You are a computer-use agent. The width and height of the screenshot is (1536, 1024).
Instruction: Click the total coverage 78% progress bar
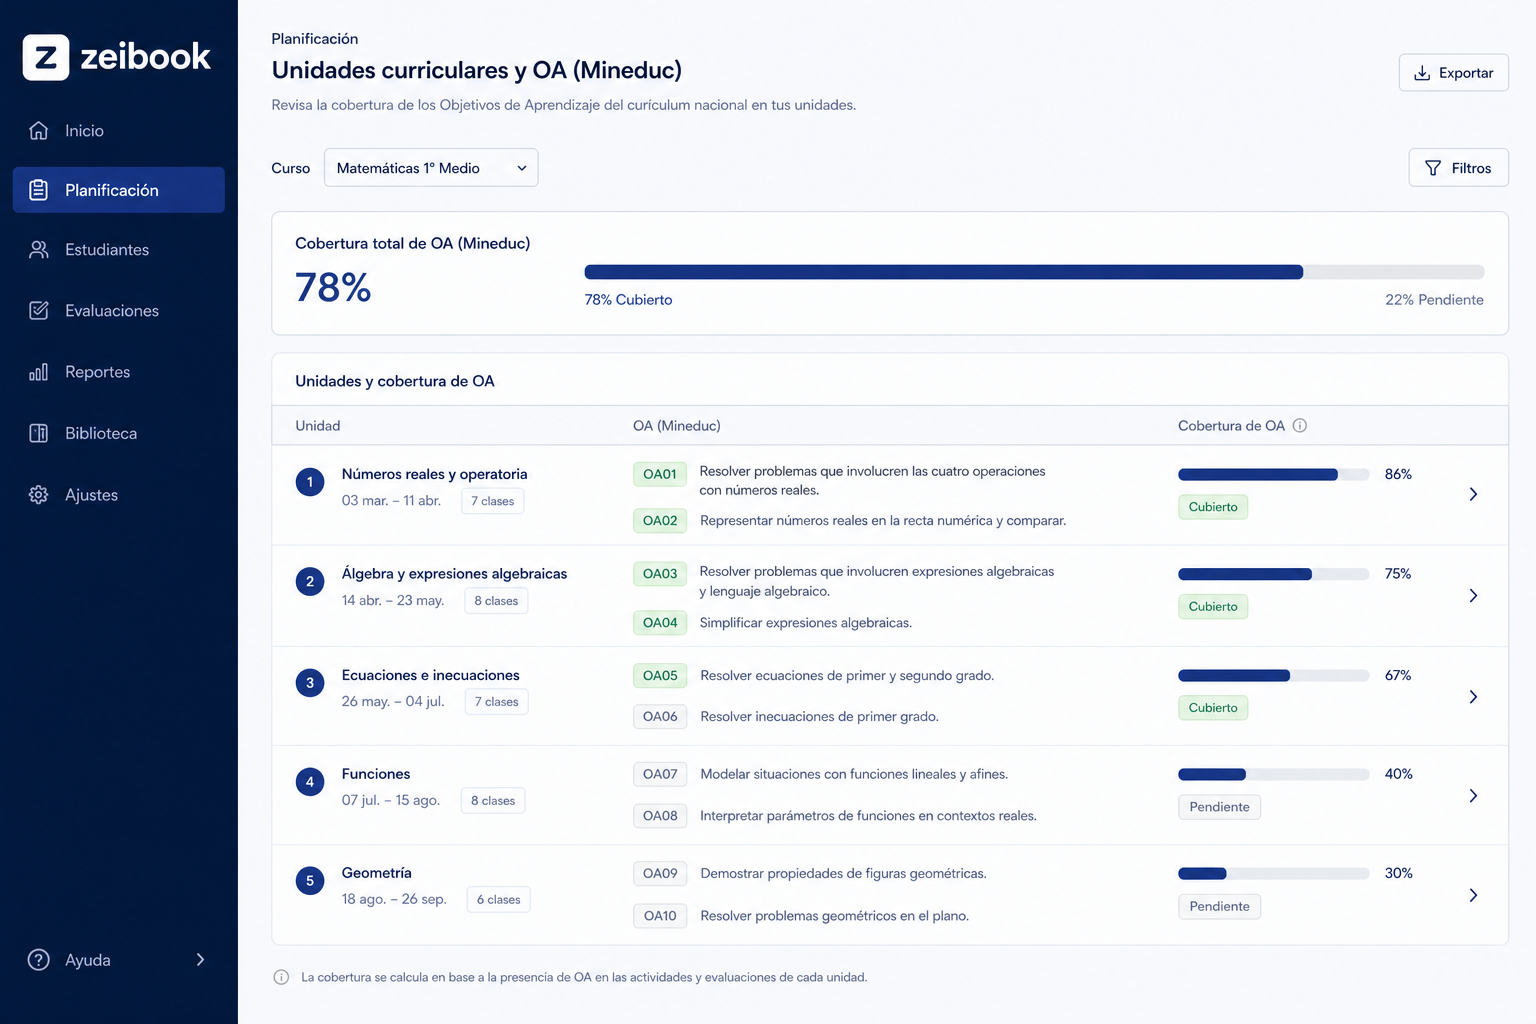pyautogui.click(x=1034, y=272)
